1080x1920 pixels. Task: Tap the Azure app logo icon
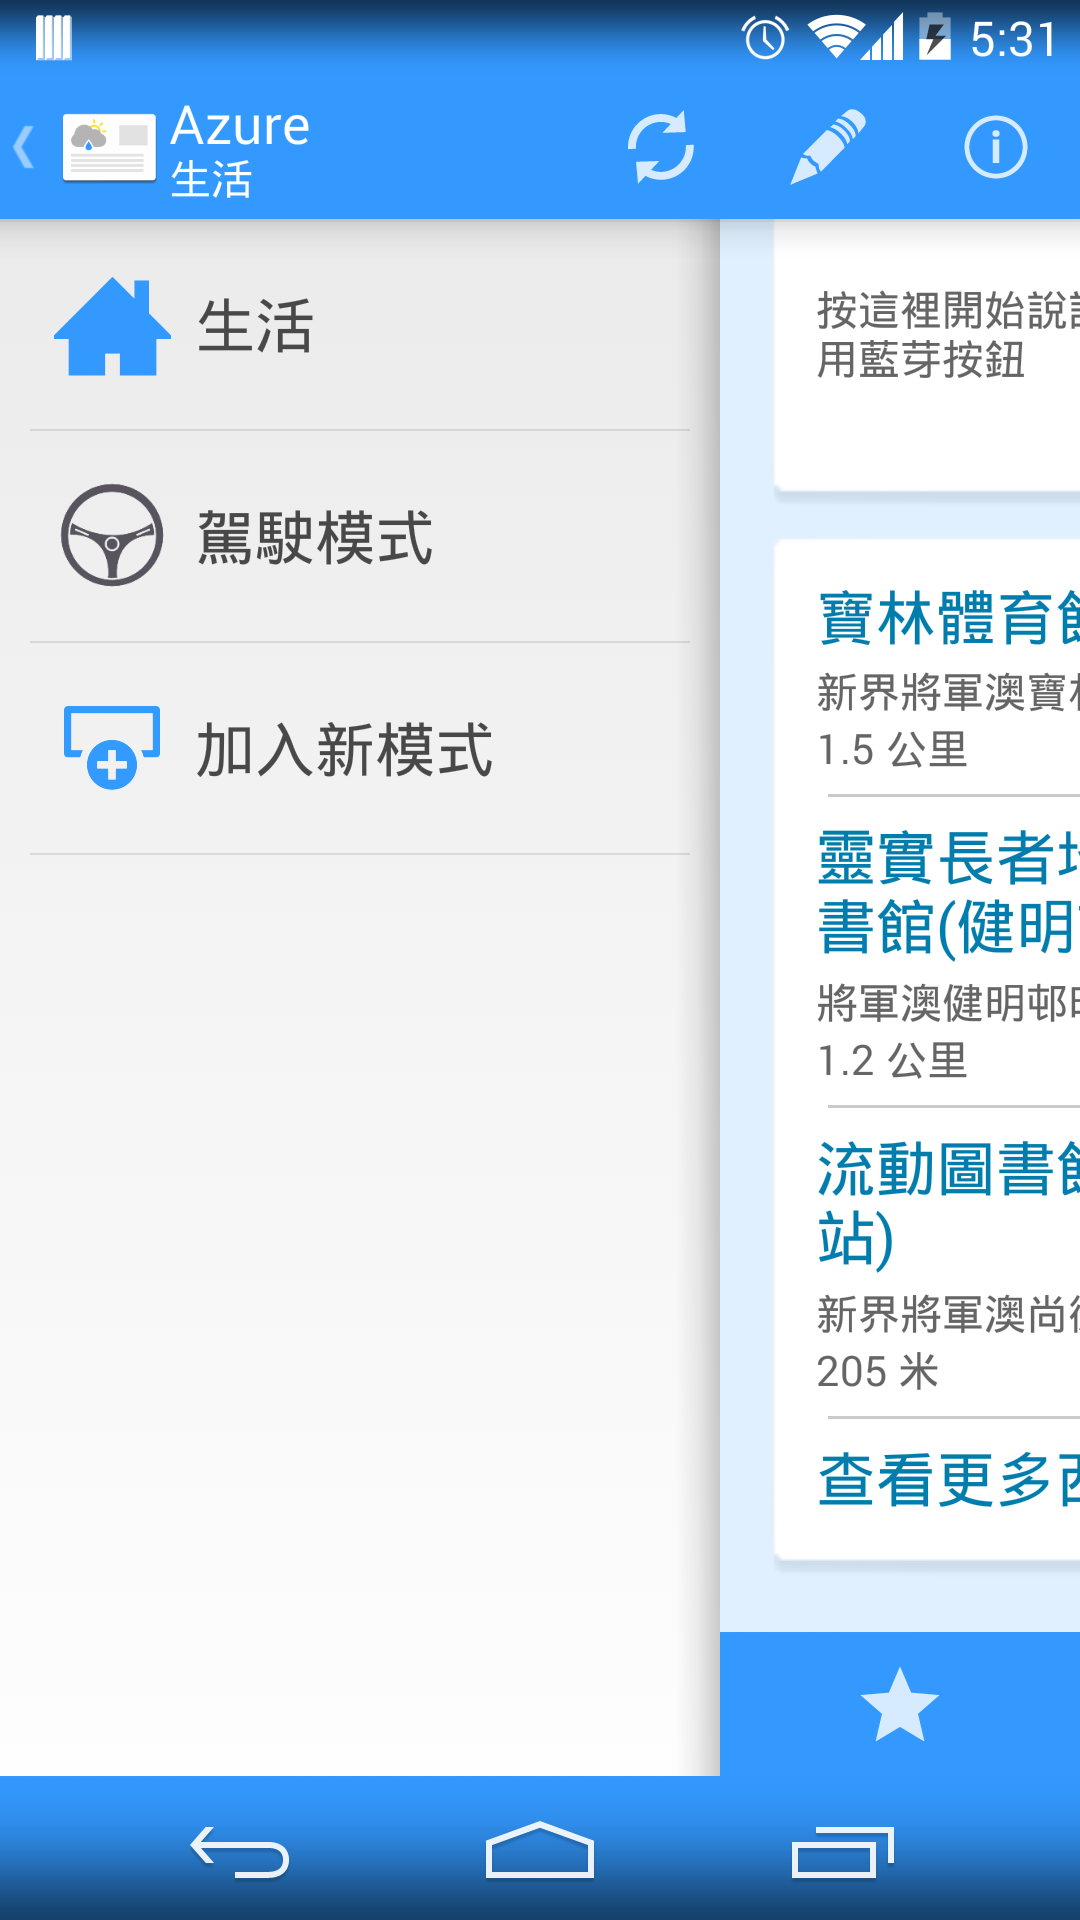[x=109, y=148]
